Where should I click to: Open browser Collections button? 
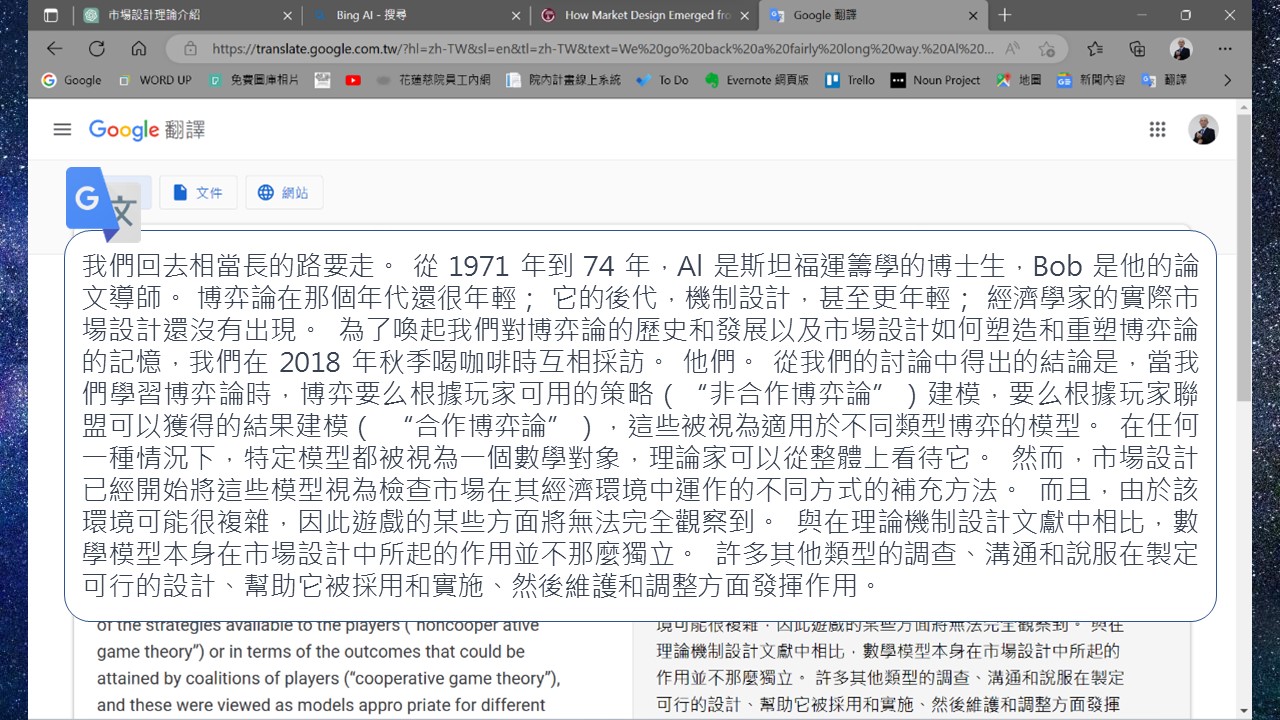(1137, 48)
